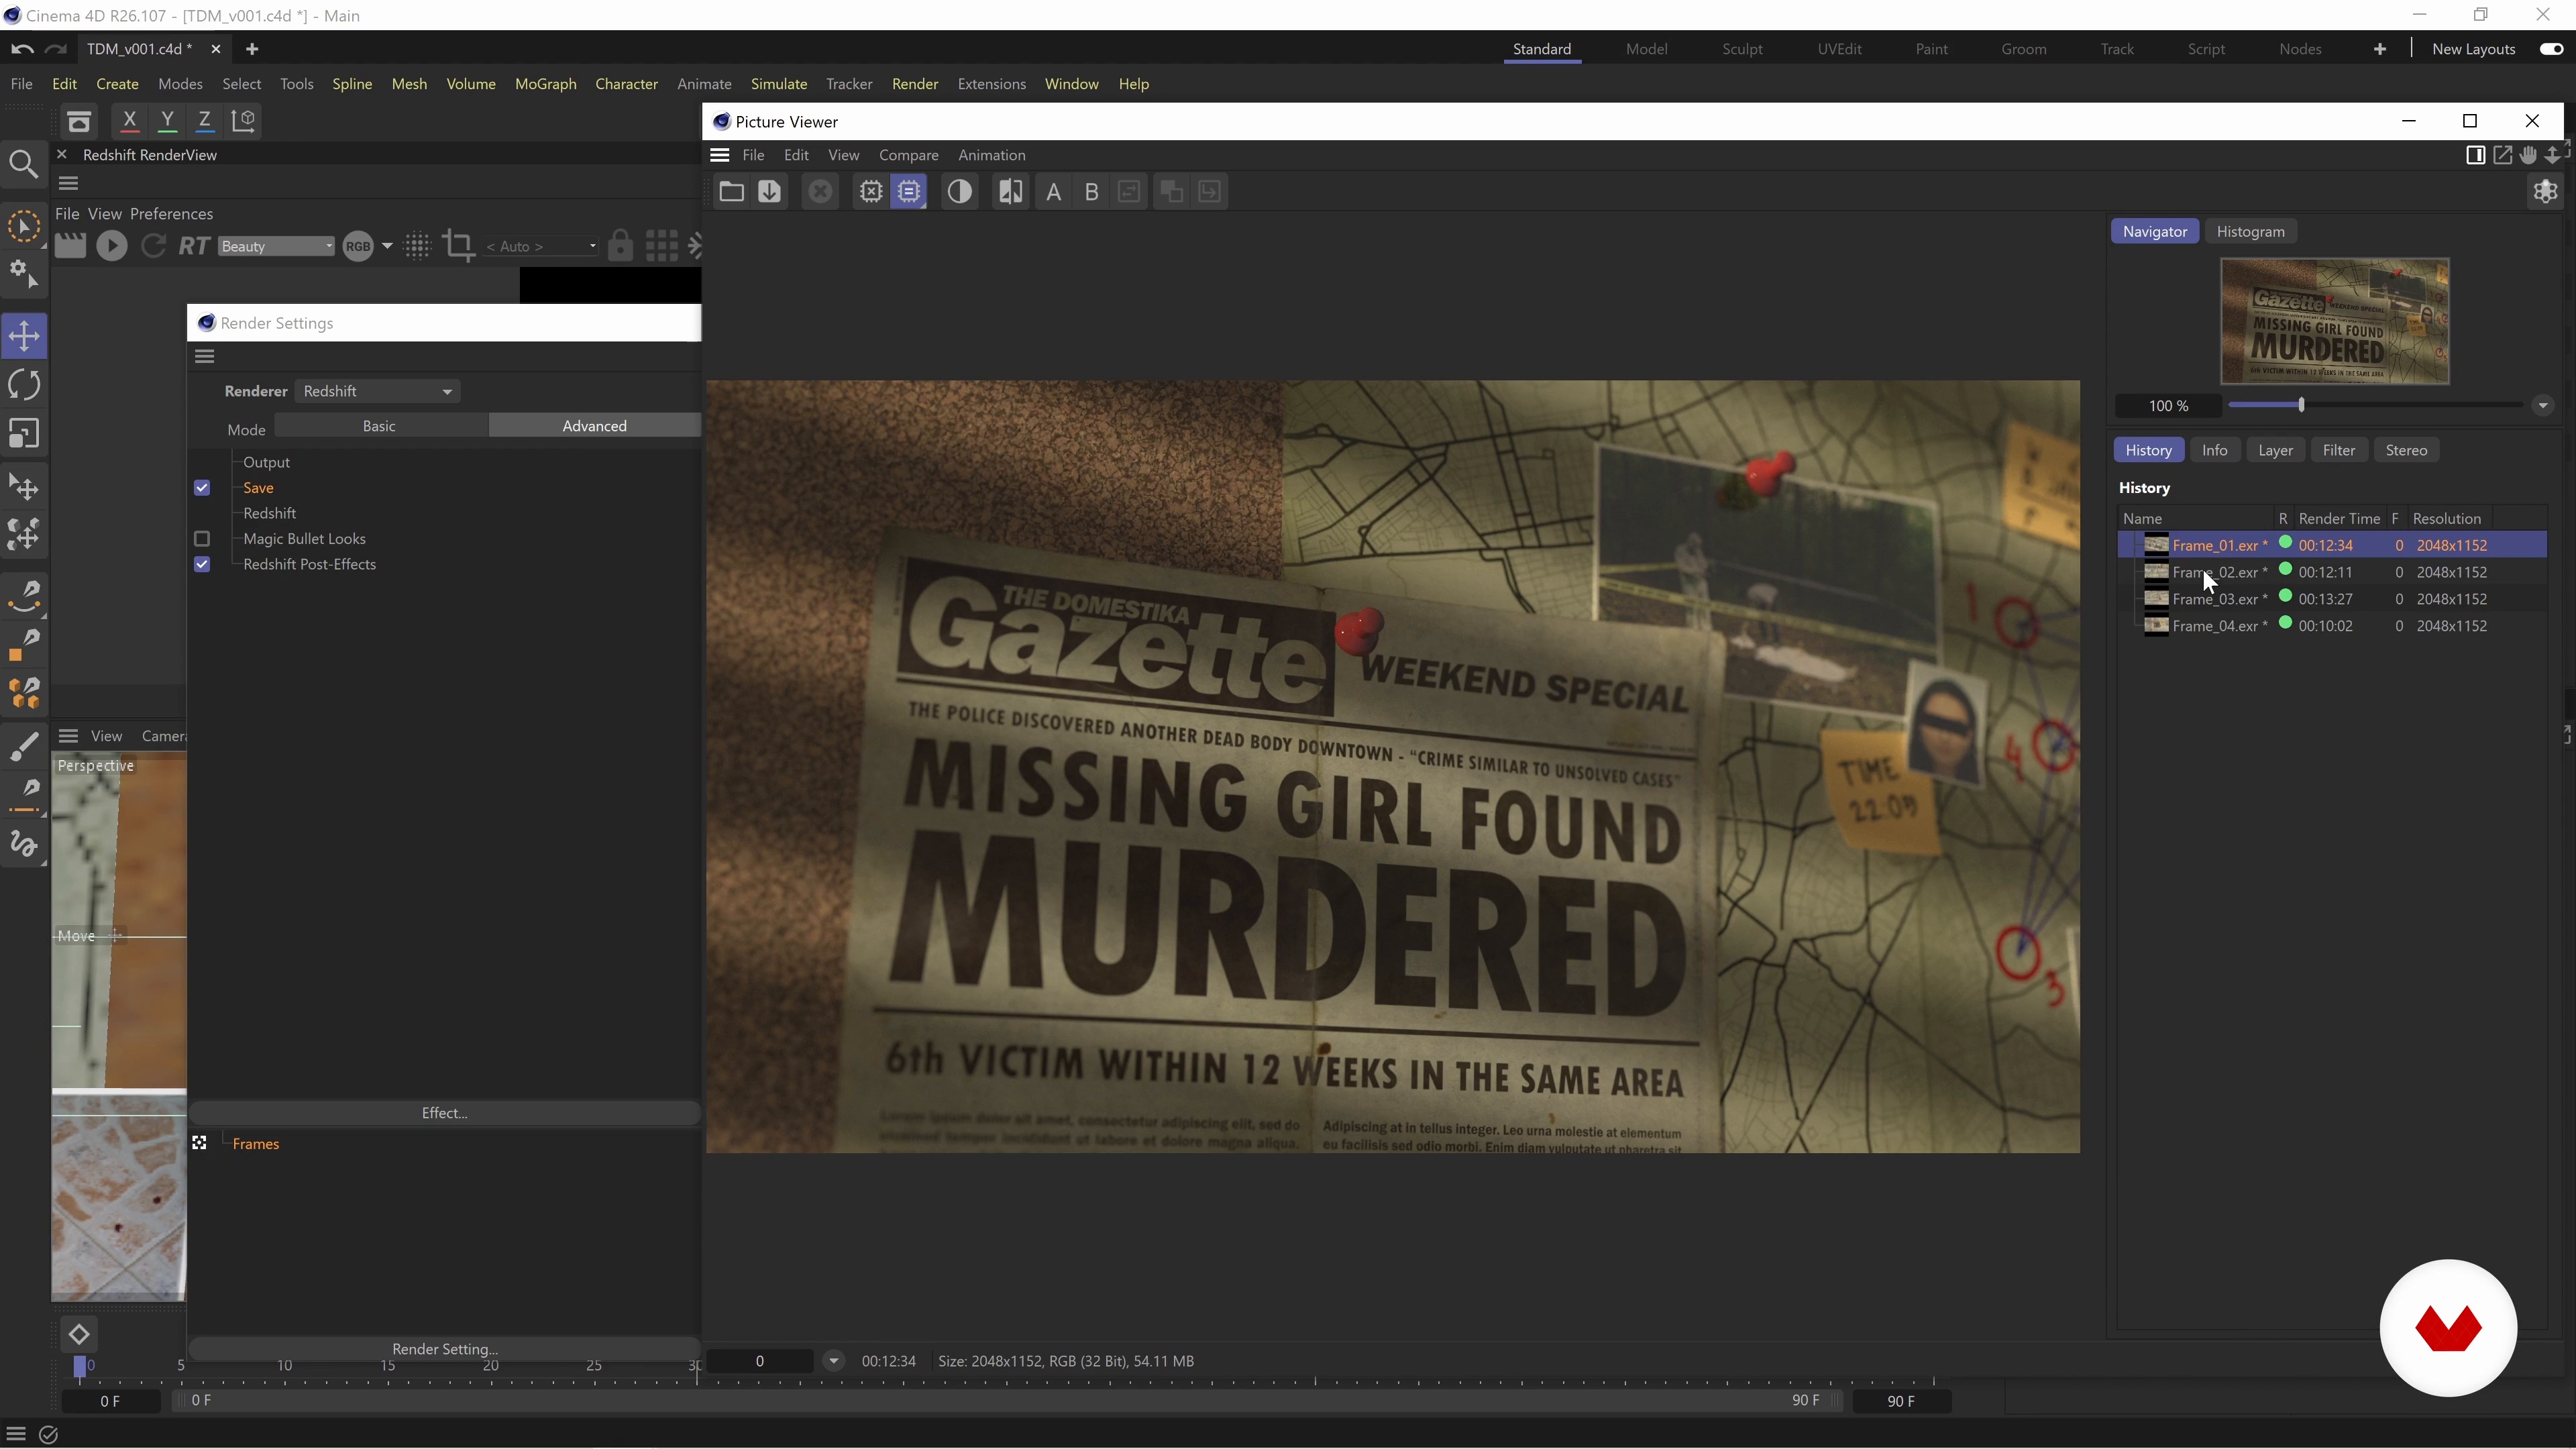Set current image as A
The image size is (2576, 1449).
click(1053, 192)
